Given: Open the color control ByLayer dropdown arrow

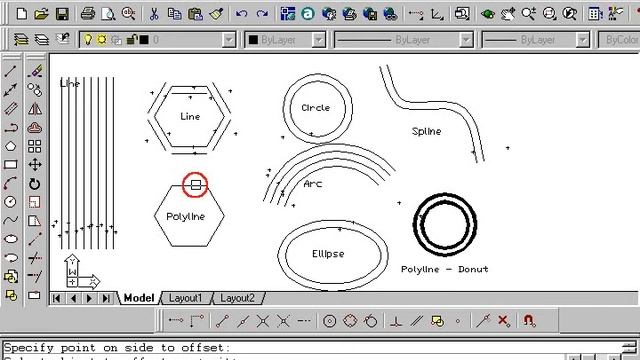Looking at the screenshot, I should pos(318,40).
